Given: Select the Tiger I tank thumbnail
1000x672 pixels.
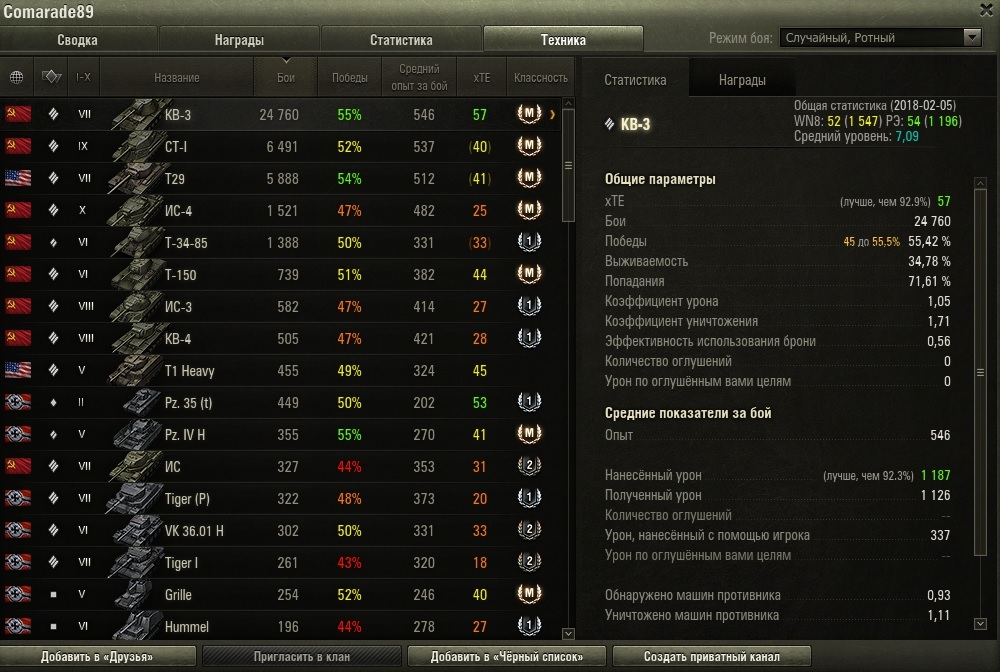Looking at the screenshot, I should 135,562.
